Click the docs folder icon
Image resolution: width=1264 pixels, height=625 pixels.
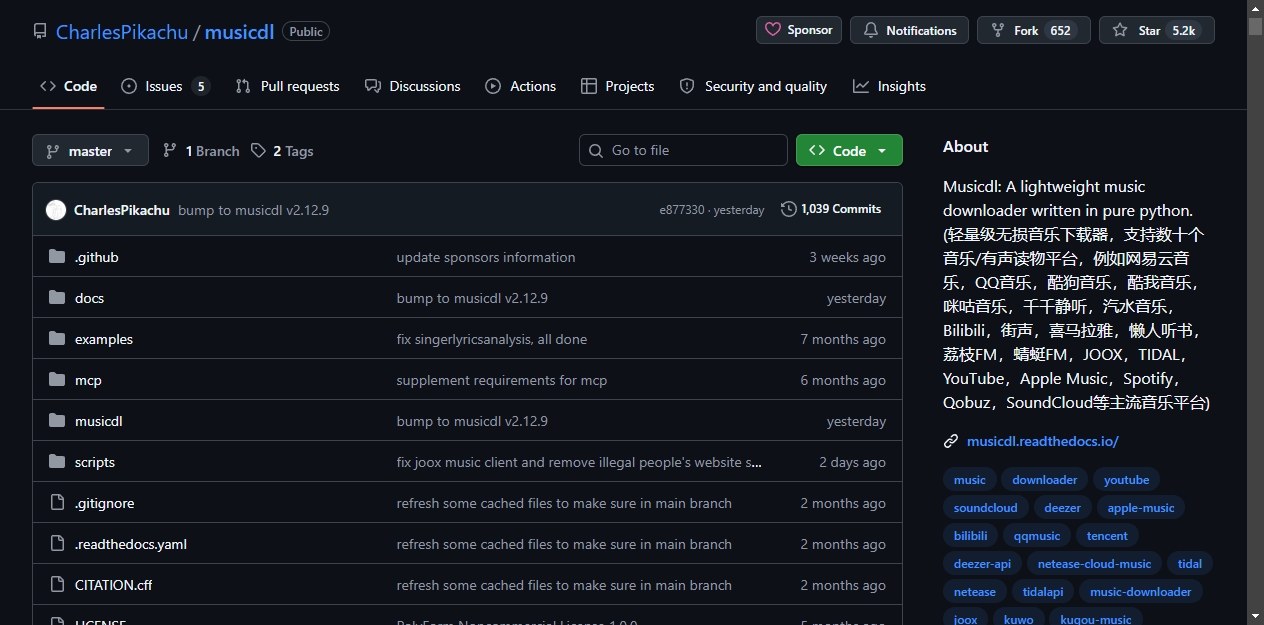[x=56, y=298]
